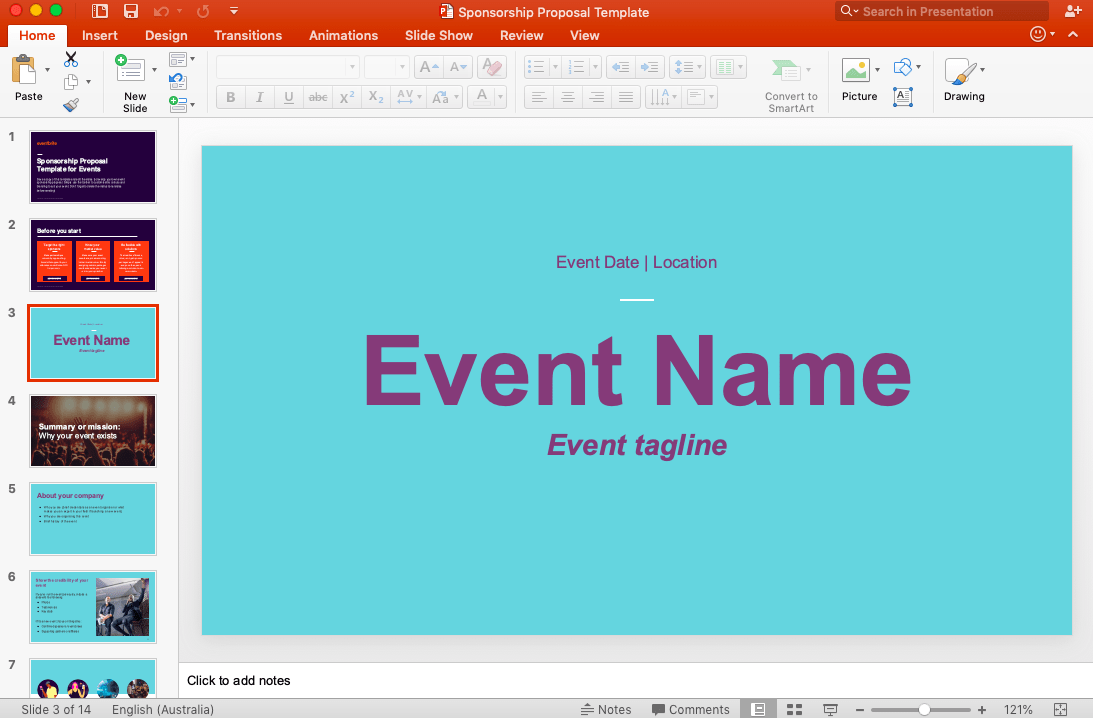Image resolution: width=1093 pixels, height=718 pixels.
Task: Click the Format Painter brush icon
Action: tap(71, 104)
